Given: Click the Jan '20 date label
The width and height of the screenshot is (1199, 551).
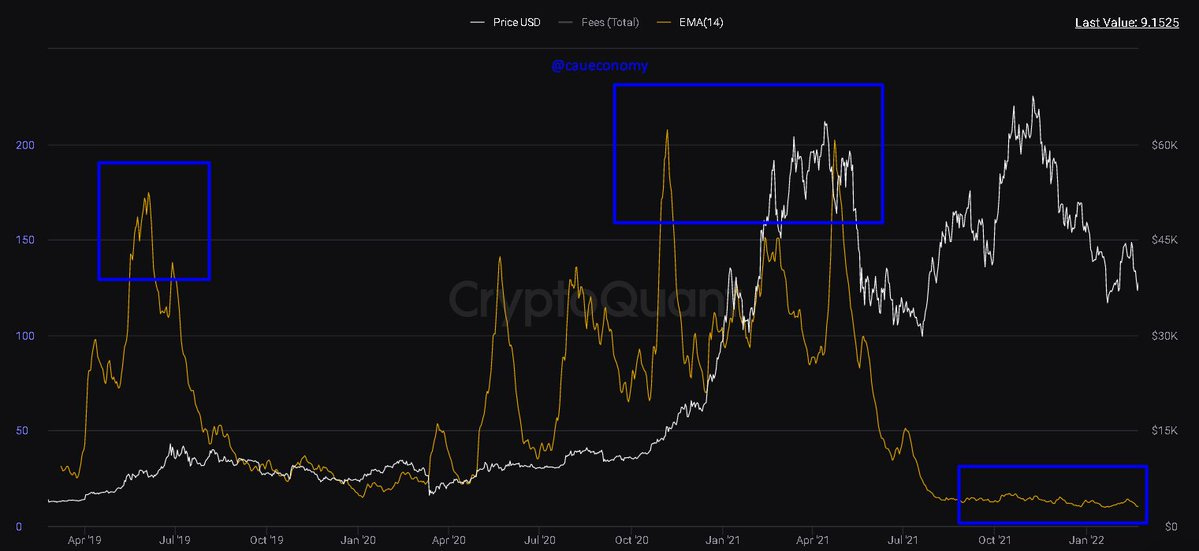Looking at the screenshot, I should click(x=358, y=540).
